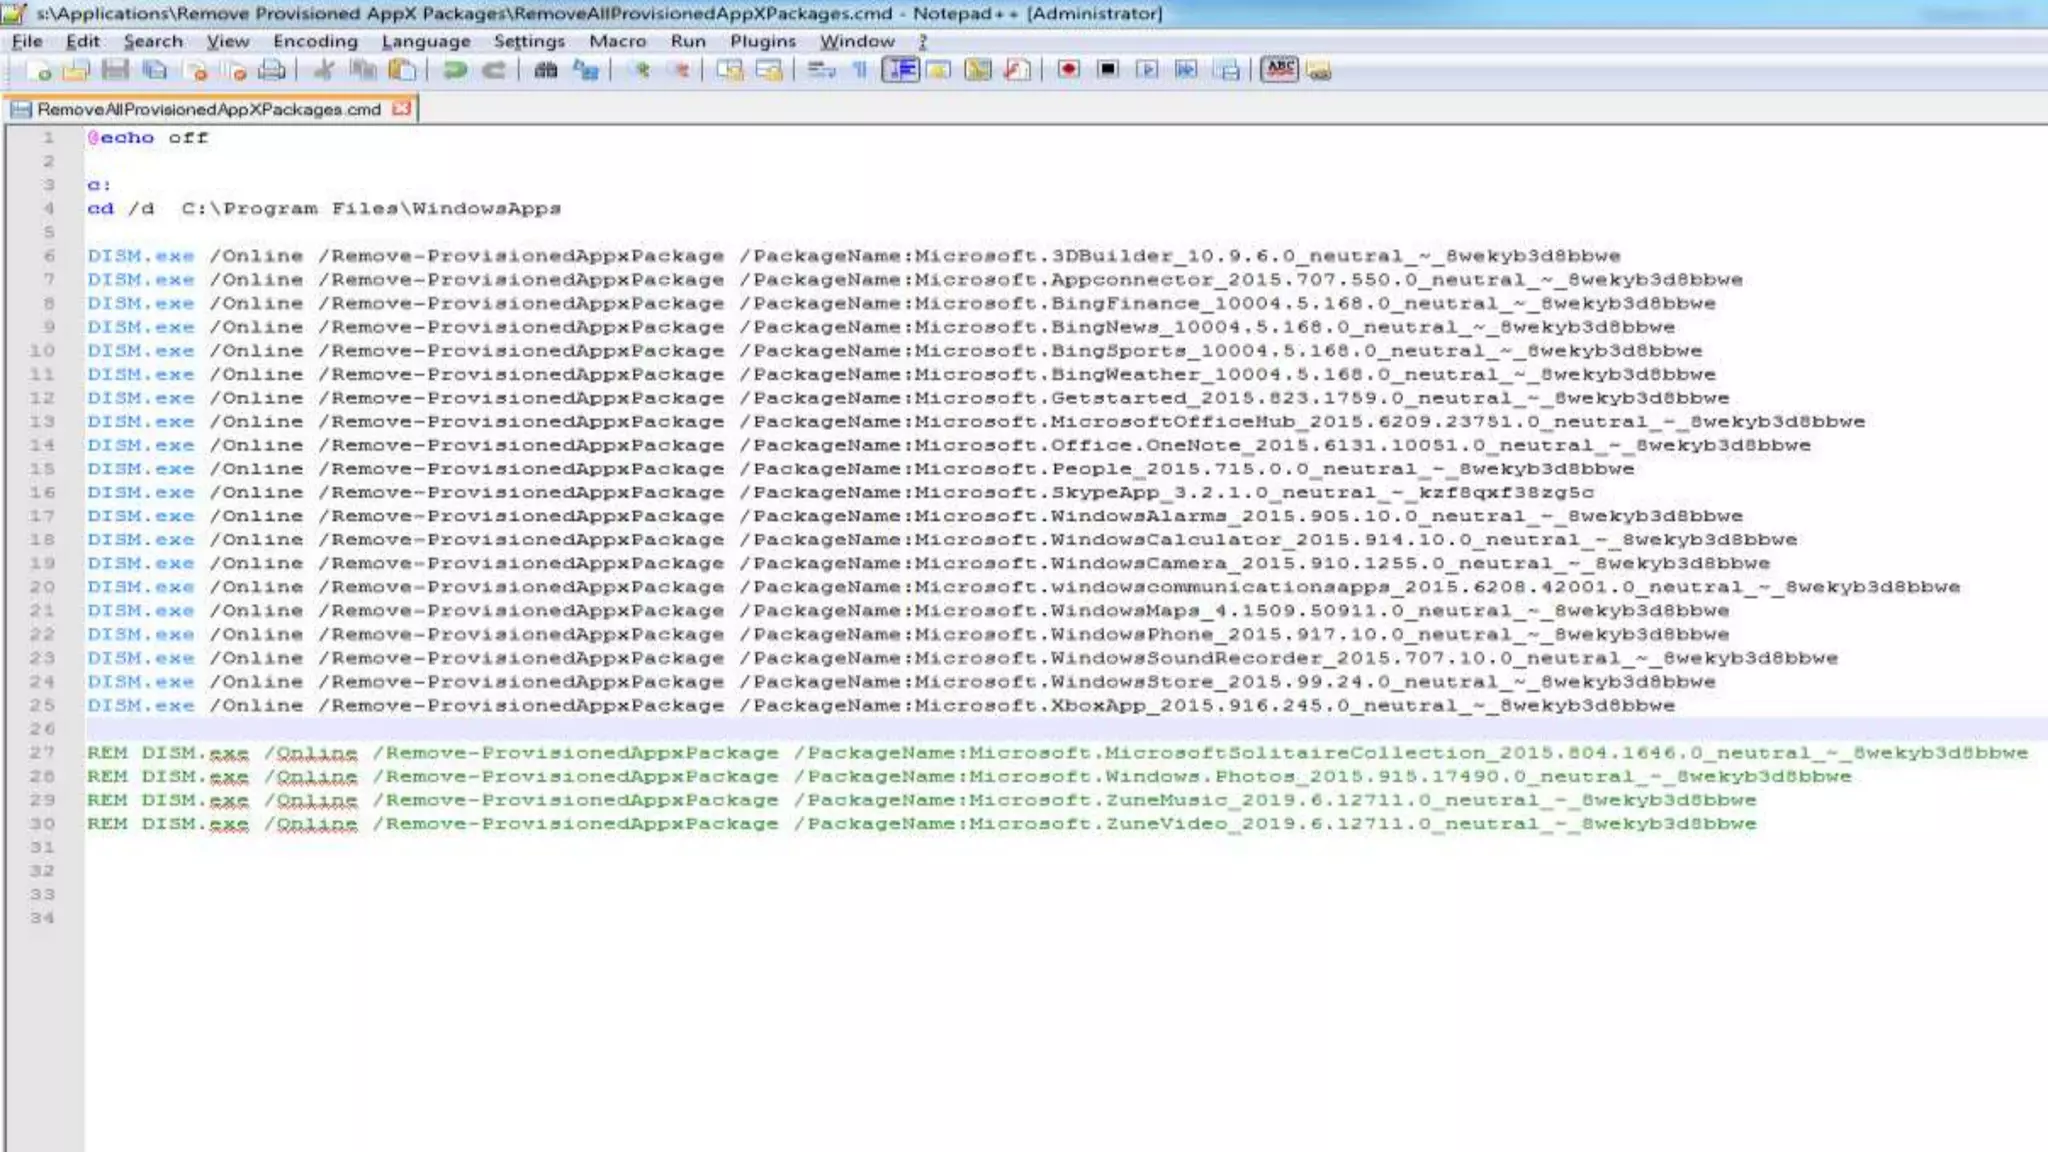Print the document
The image size is (2048, 1152).
tap(272, 70)
